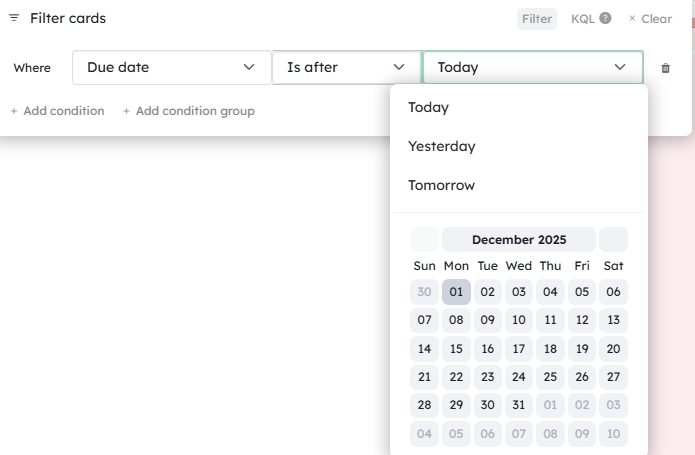The image size is (695, 455).
Task: Pick December 25 in the calendar
Action: click(x=550, y=377)
